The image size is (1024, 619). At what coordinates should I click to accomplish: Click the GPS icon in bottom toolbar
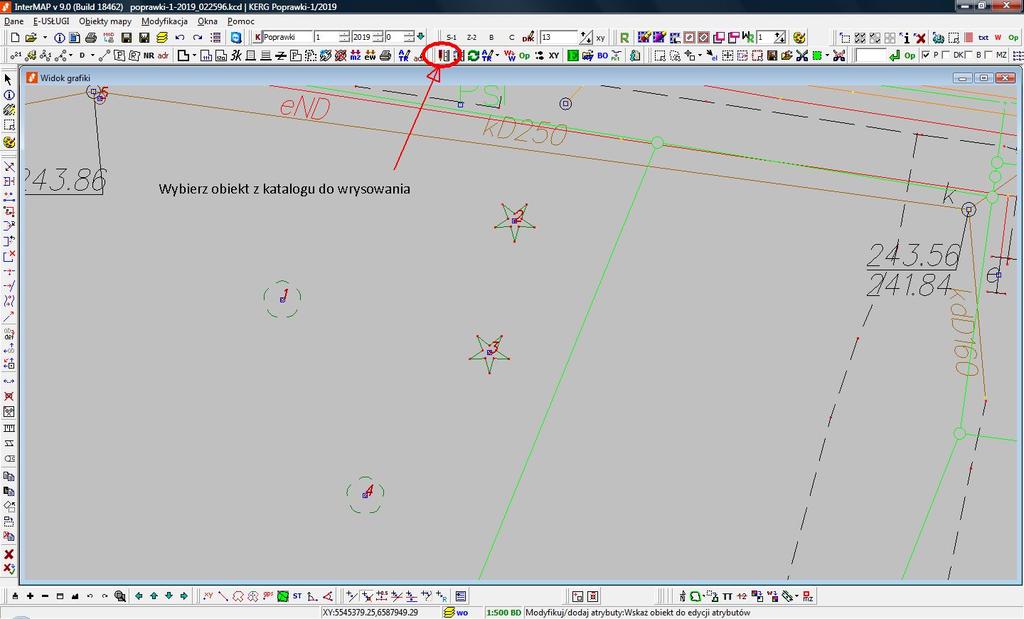click(268, 595)
